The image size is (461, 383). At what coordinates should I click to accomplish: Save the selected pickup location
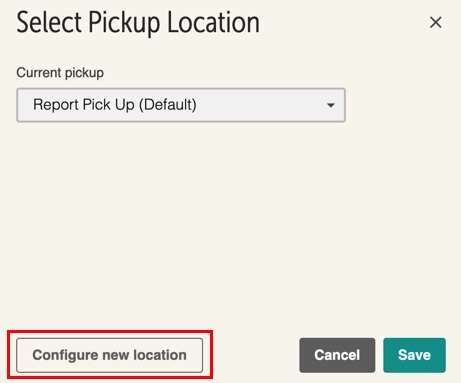pos(414,355)
